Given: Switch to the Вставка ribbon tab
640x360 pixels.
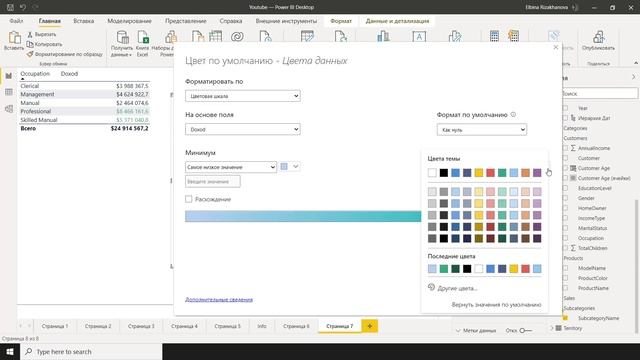Looking at the screenshot, I should pyautogui.click(x=84, y=21).
